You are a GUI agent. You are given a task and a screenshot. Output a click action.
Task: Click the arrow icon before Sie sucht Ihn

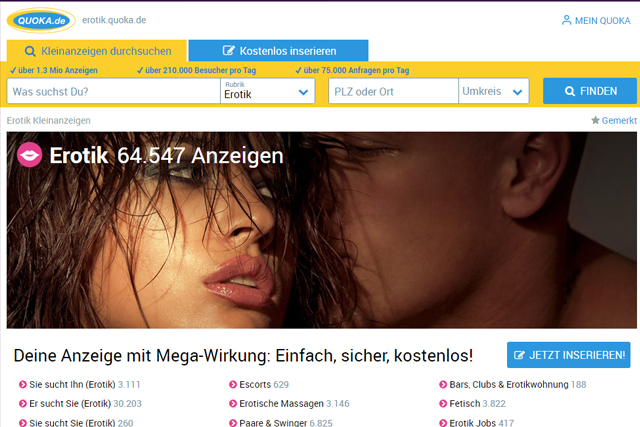point(23,384)
